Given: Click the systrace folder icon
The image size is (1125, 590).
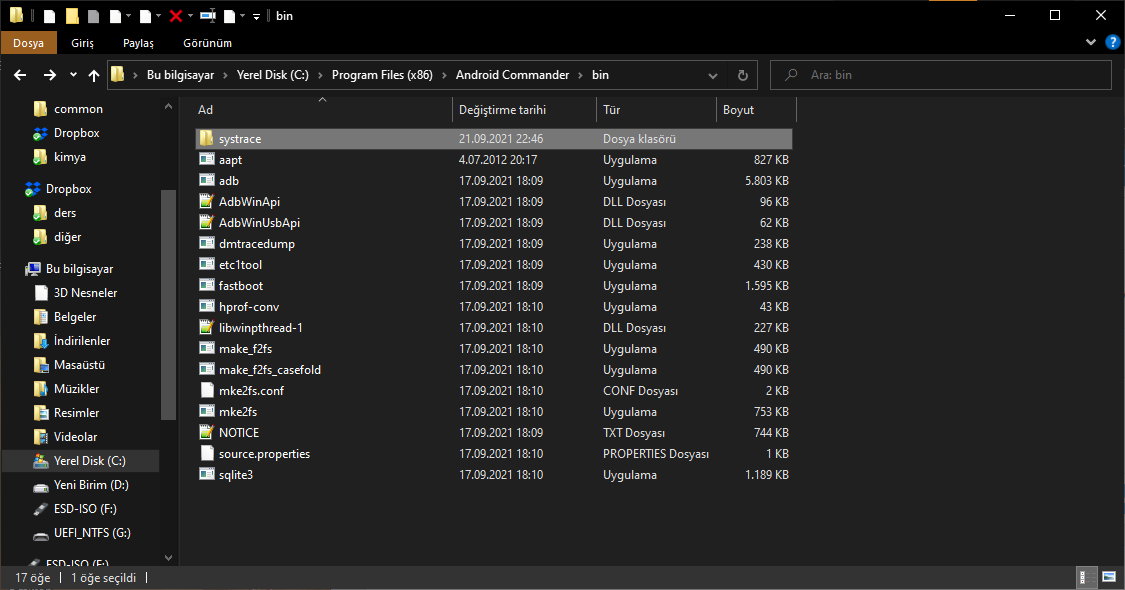Looking at the screenshot, I should (207, 139).
